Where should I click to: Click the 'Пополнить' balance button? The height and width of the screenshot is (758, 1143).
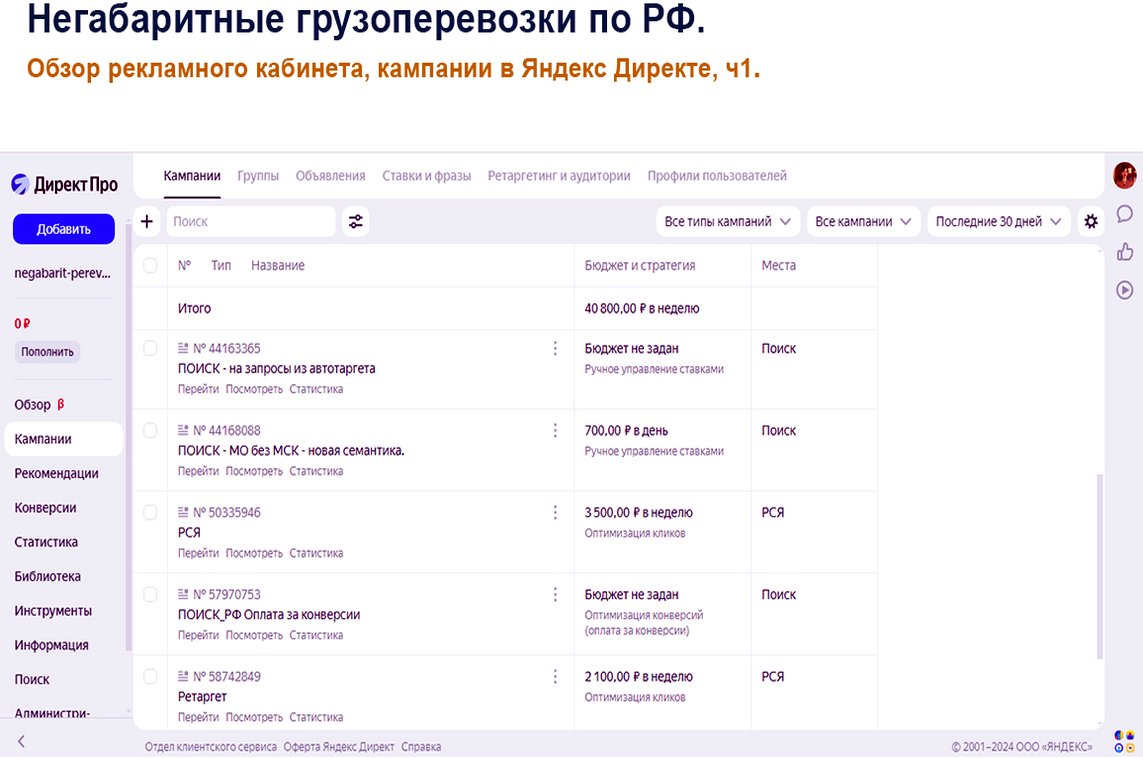(x=48, y=352)
